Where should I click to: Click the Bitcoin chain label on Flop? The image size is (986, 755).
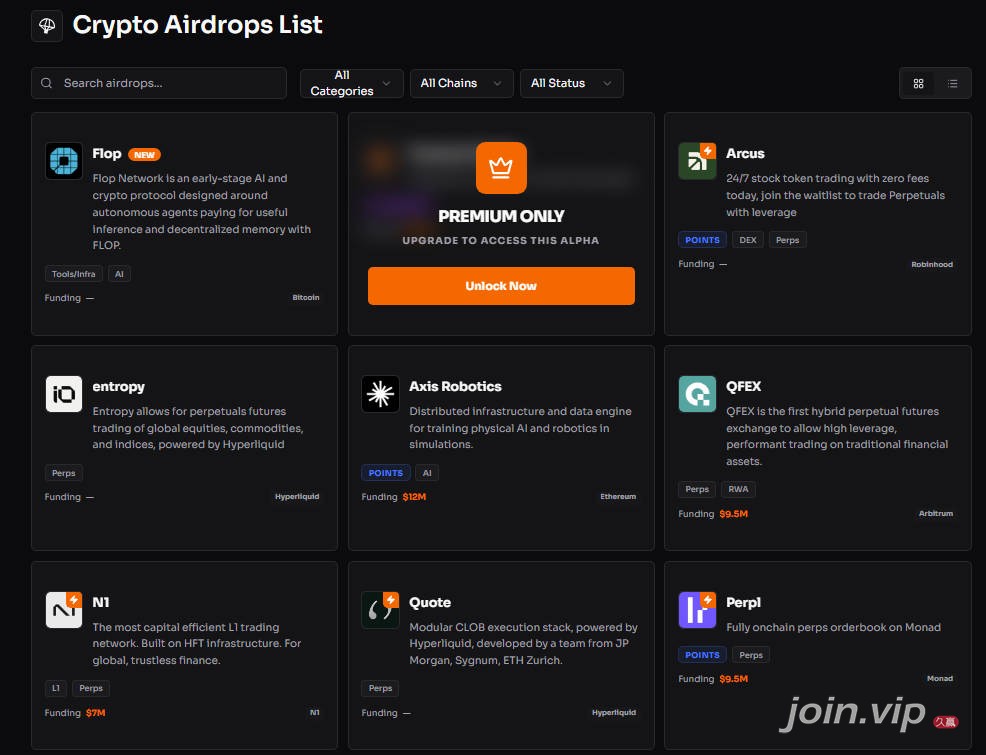click(306, 297)
